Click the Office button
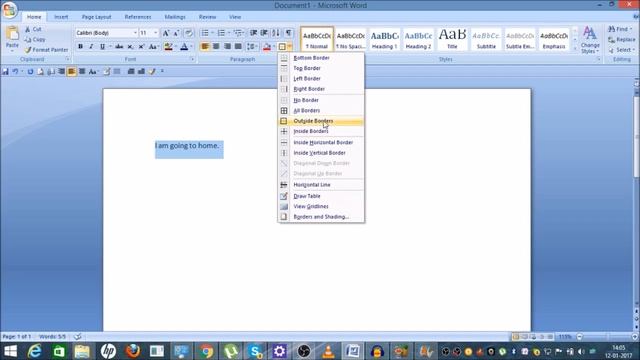The width and height of the screenshot is (640, 360). (x=9, y=10)
